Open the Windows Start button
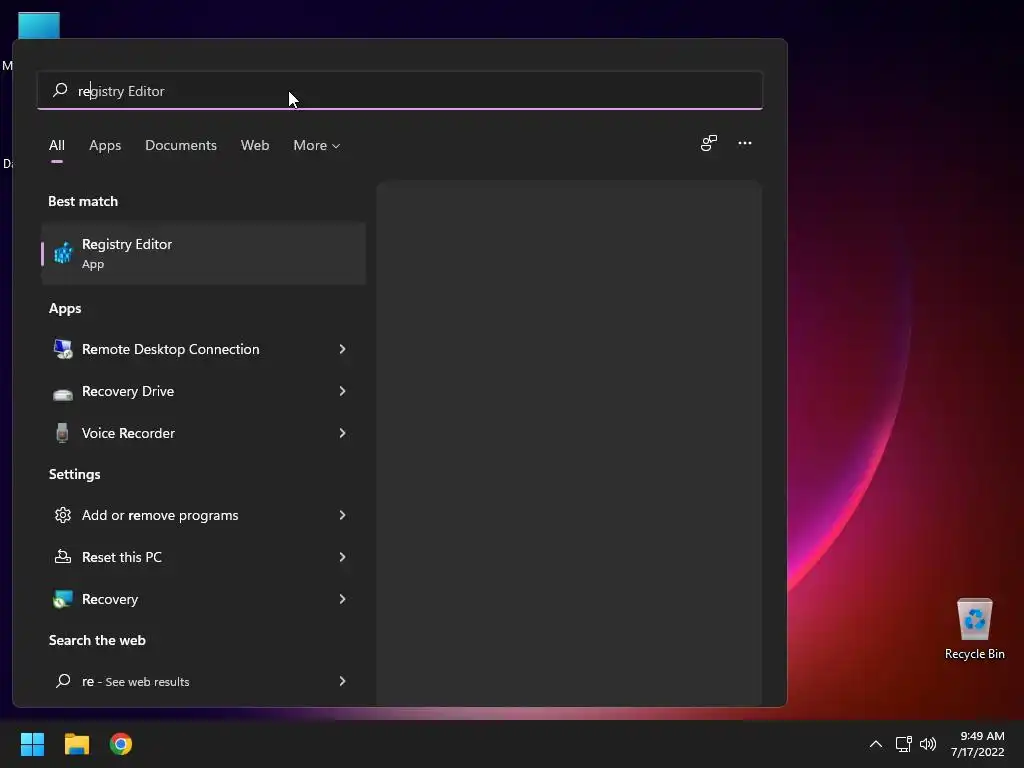Viewport: 1024px width, 768px height. point(32,744)
